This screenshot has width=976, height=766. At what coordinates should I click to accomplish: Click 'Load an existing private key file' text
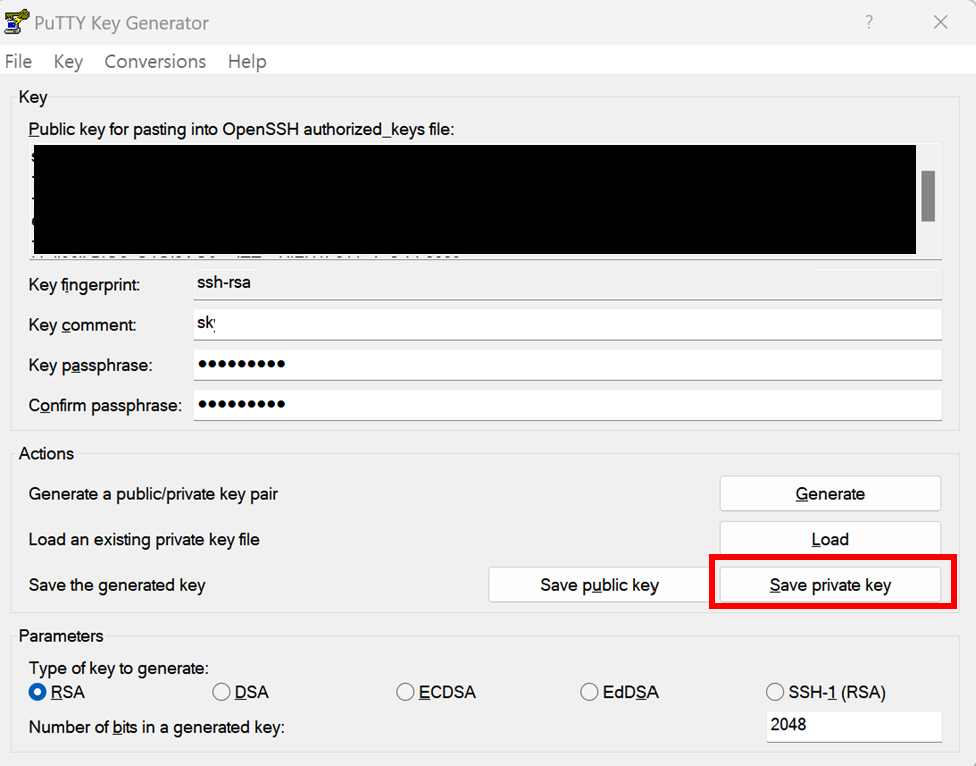pos(144,539)
